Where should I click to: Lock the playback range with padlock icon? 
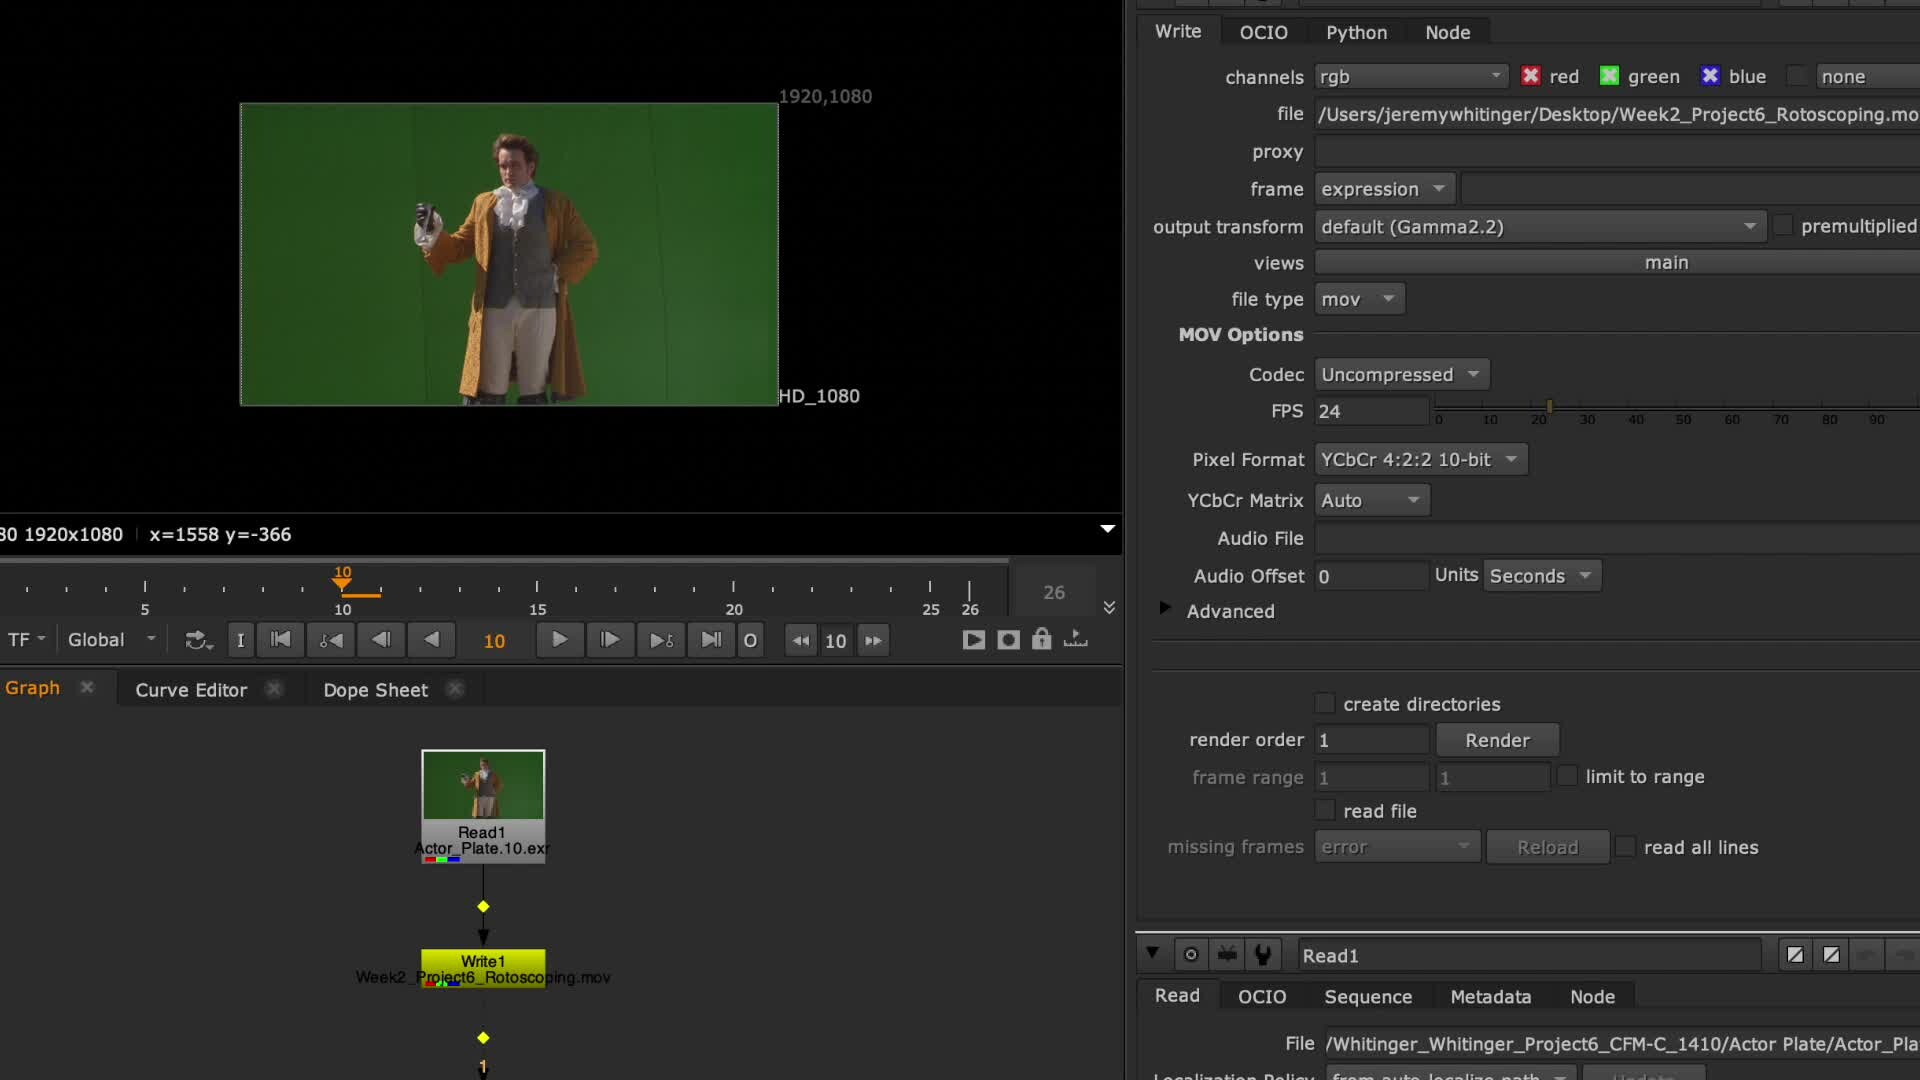point(1041,640)
